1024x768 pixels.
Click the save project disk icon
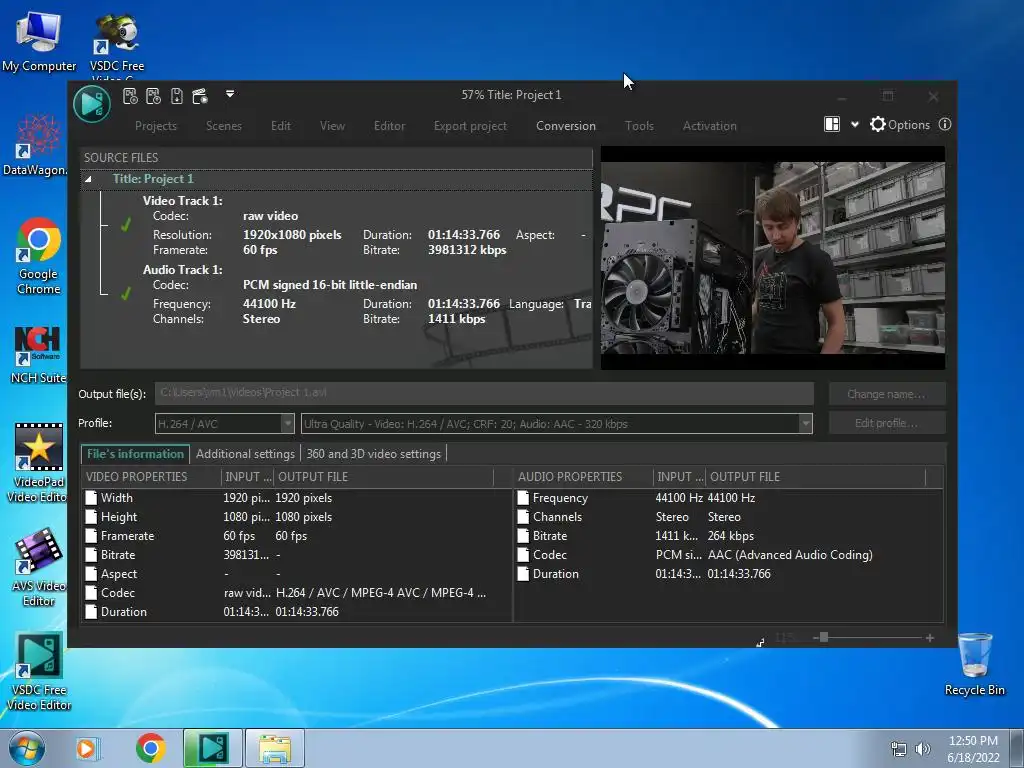177,97
